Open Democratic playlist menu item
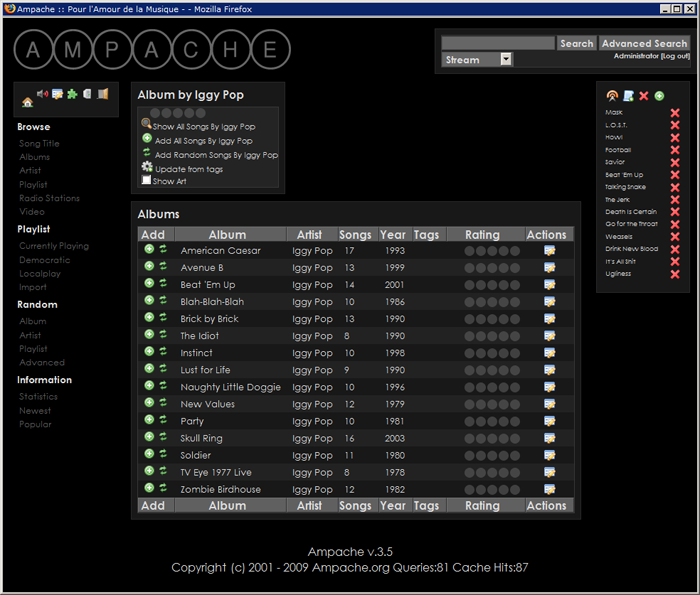700x595 pixels. coord(45,260)
